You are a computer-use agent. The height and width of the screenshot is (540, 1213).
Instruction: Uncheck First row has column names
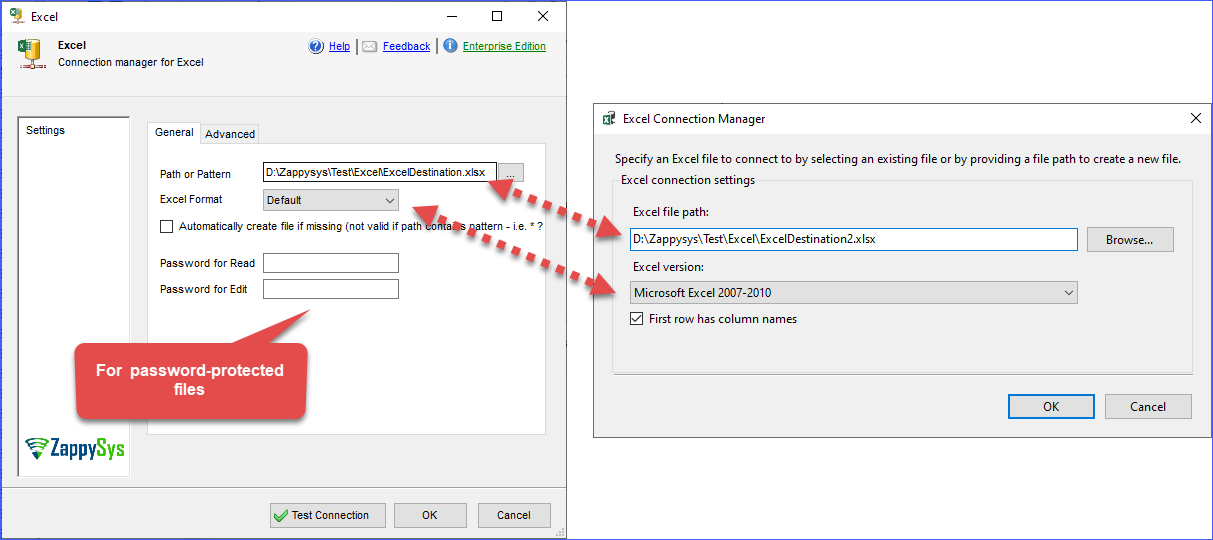637,319
